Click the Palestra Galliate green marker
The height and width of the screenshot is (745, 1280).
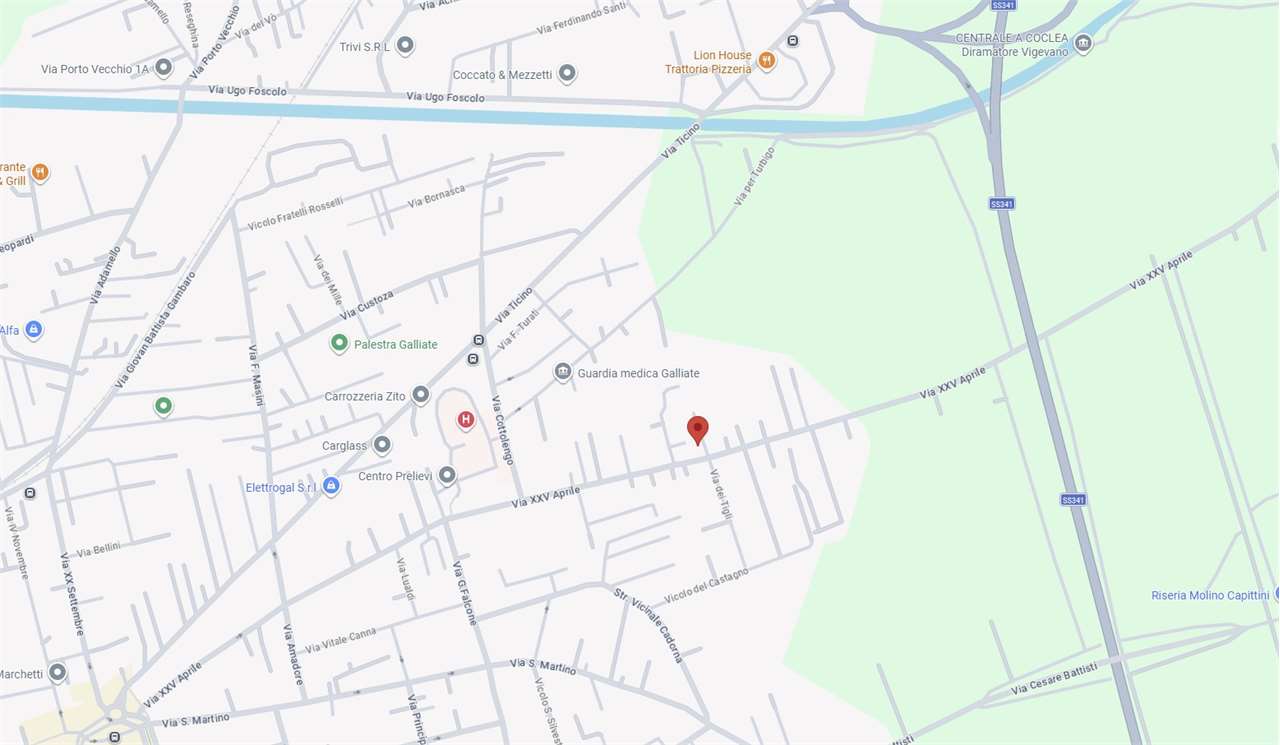340,344
